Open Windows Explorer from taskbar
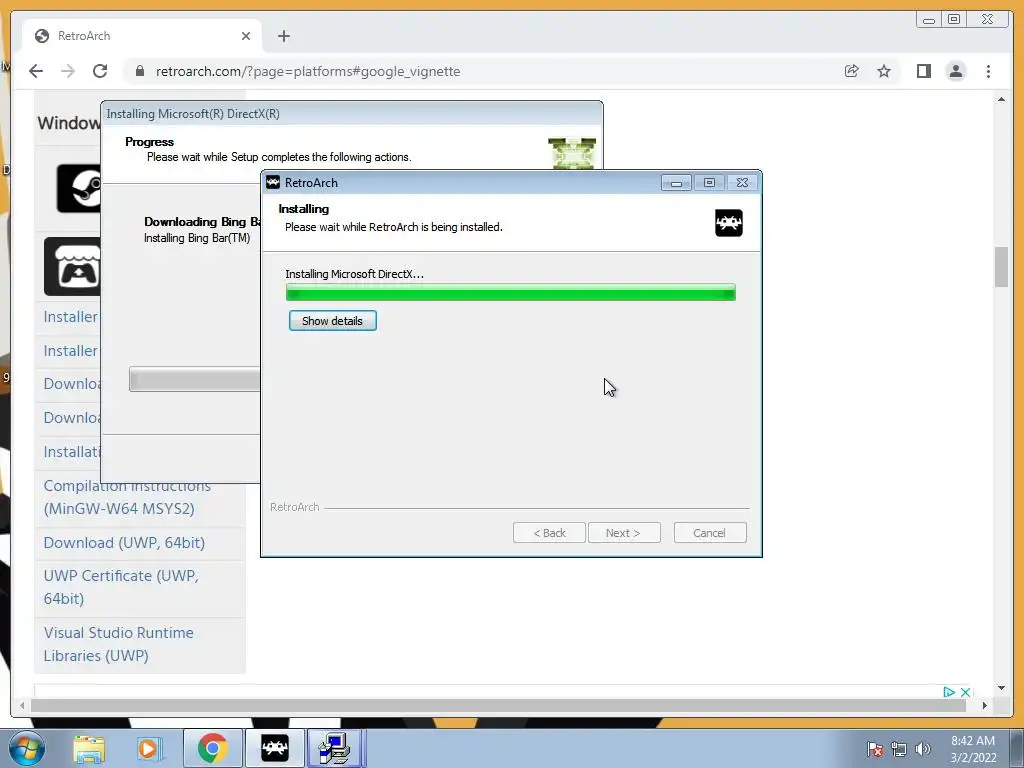 tap(89, 748)
